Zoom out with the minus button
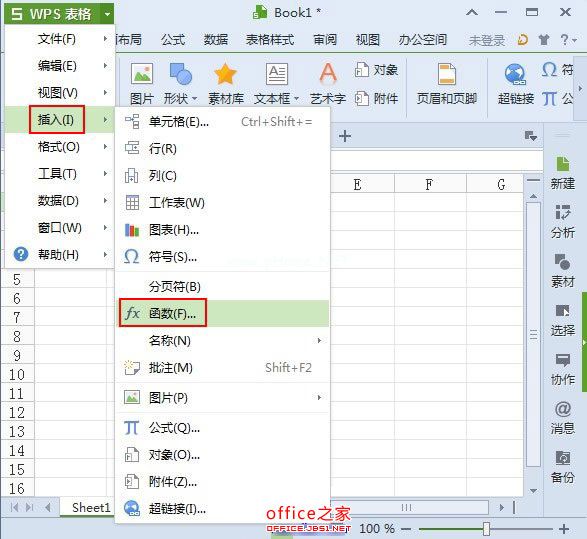This screenshot has height=539, width=587. [406, 529]
